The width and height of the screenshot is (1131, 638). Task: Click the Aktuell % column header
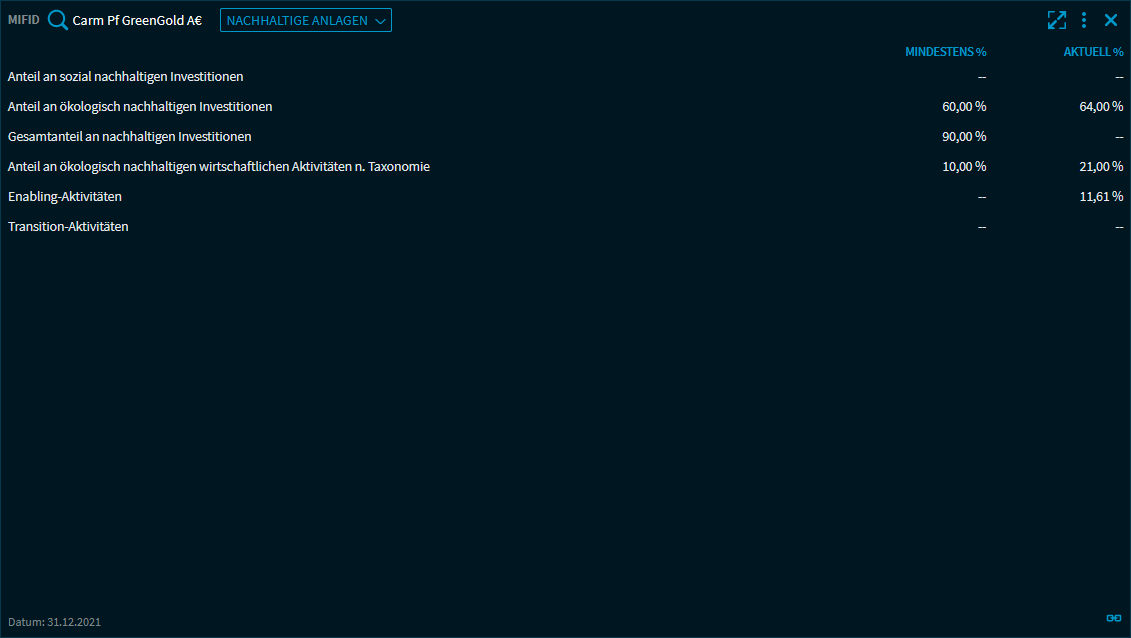click(x=1093, y=52)
